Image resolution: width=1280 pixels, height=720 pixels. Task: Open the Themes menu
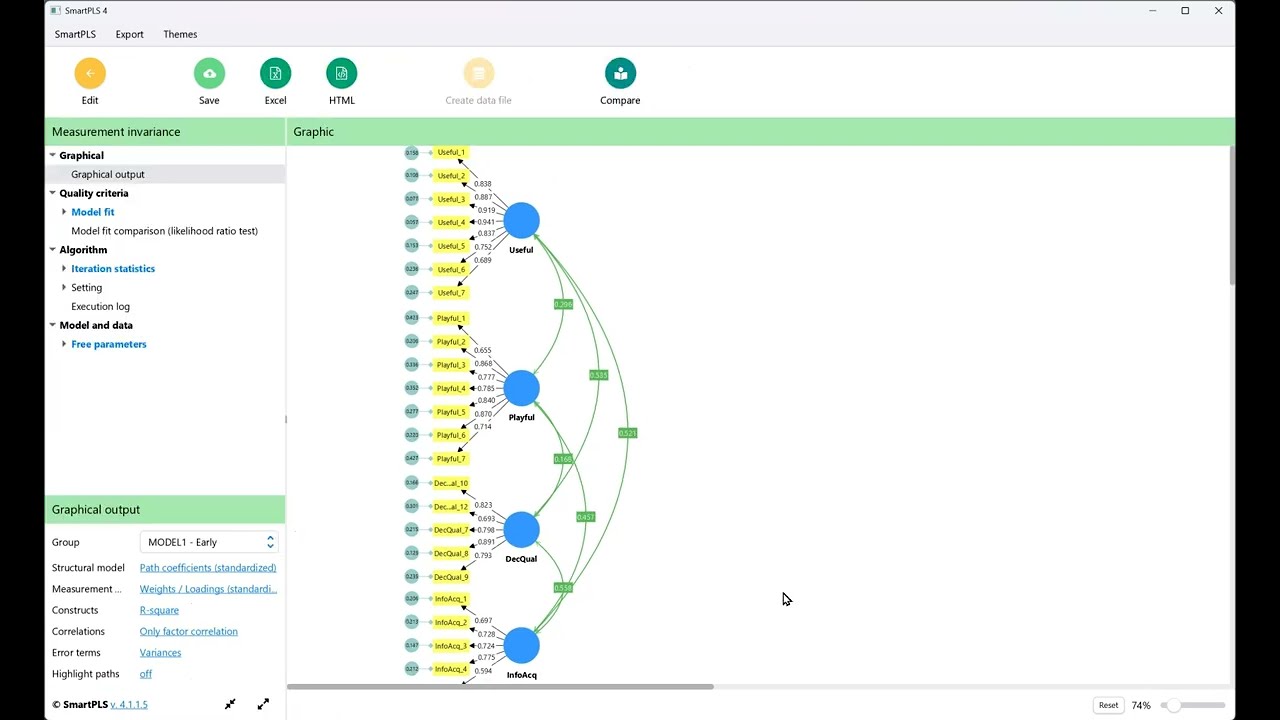click(x=180, y=34)
